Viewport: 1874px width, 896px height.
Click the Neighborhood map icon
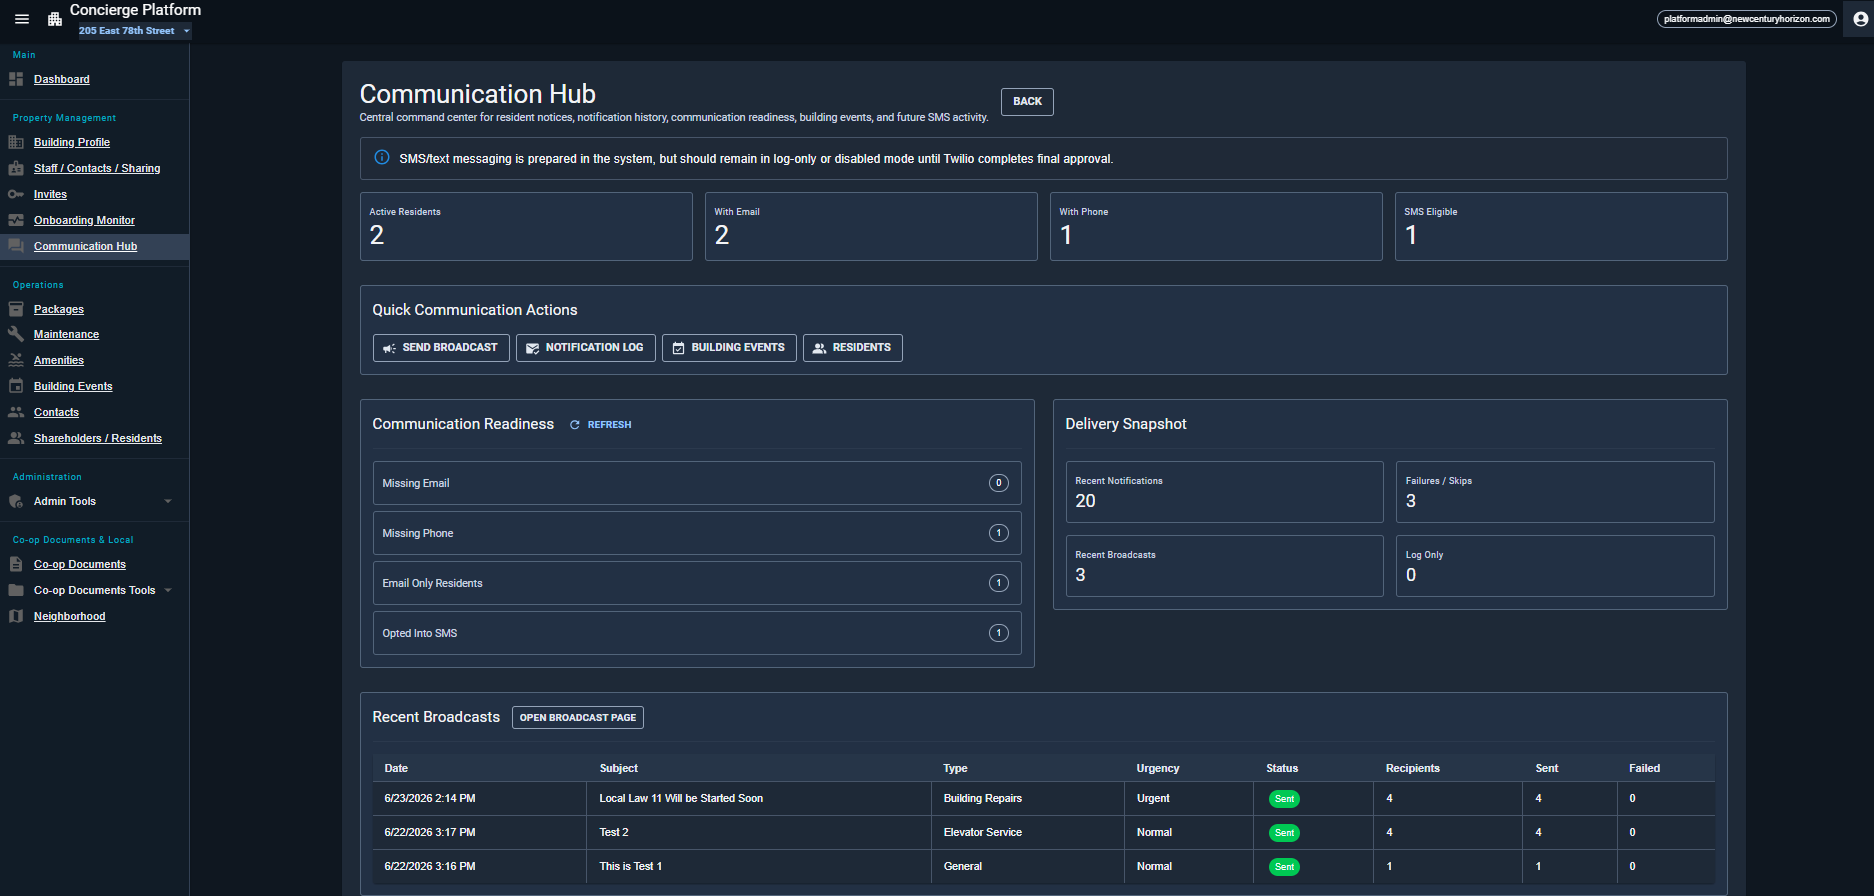(x=16, y=616)
